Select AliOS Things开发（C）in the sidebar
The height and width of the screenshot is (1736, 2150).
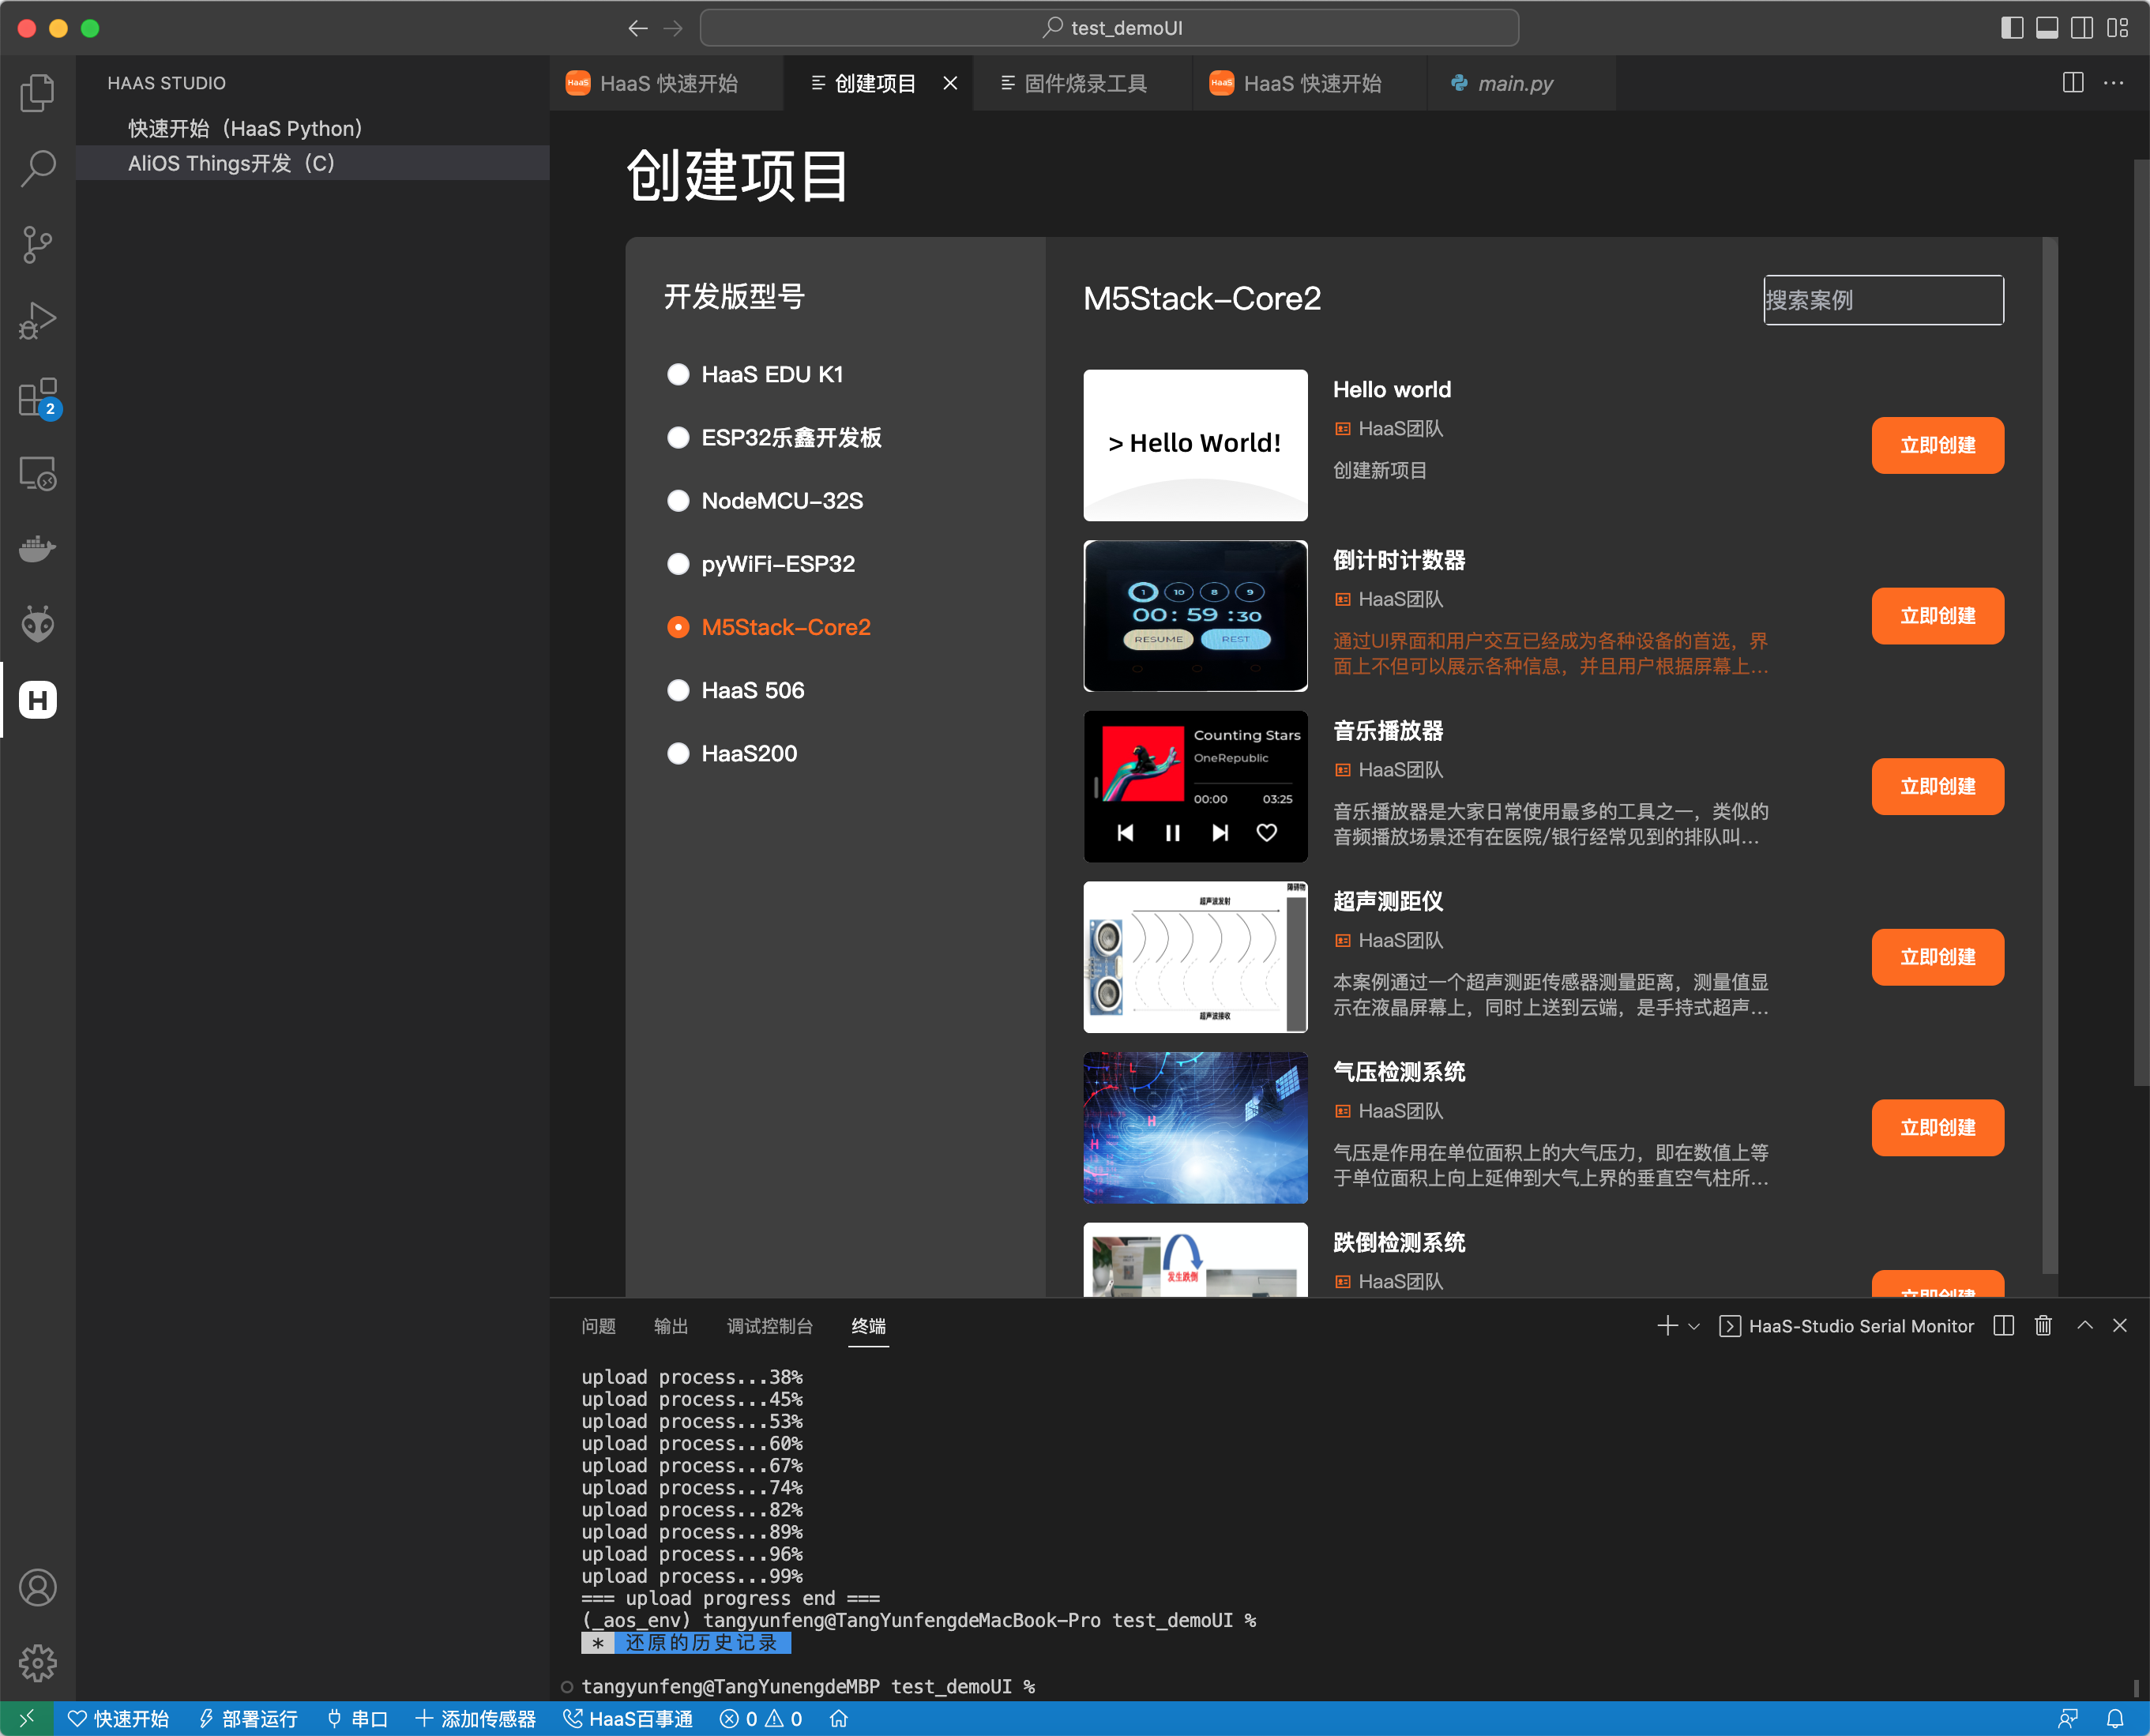click(232, 163)
